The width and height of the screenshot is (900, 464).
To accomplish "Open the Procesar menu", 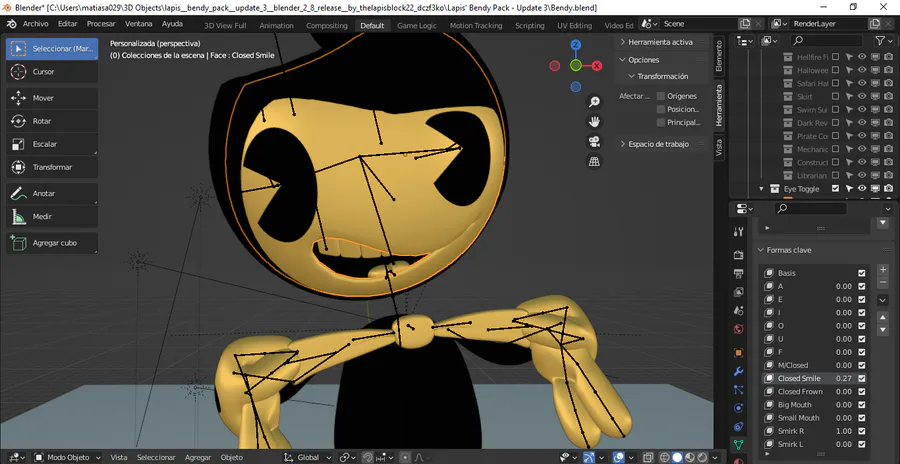I will point(101,24).
